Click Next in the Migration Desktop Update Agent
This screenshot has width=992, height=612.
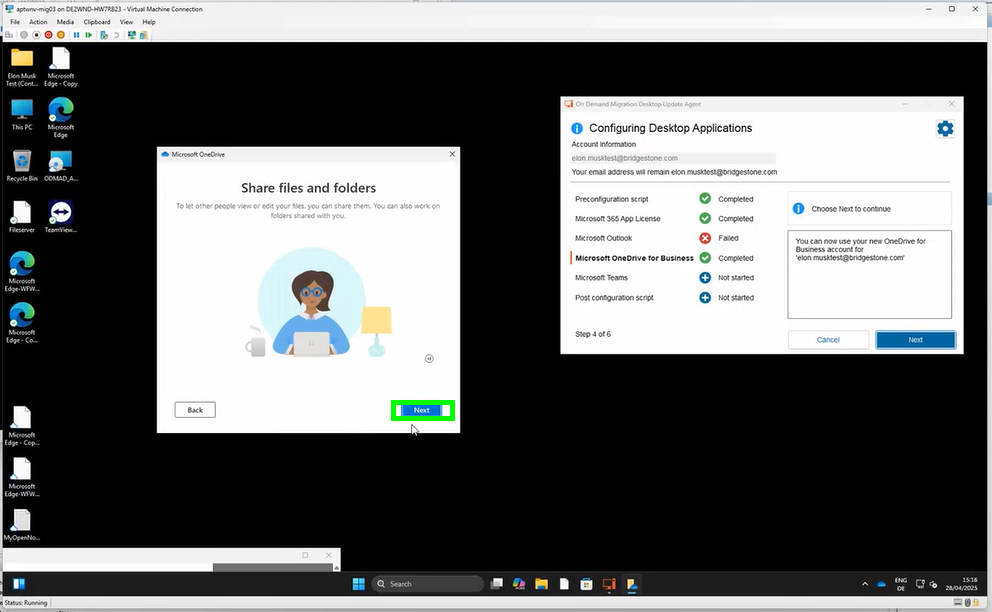[915, 340]
